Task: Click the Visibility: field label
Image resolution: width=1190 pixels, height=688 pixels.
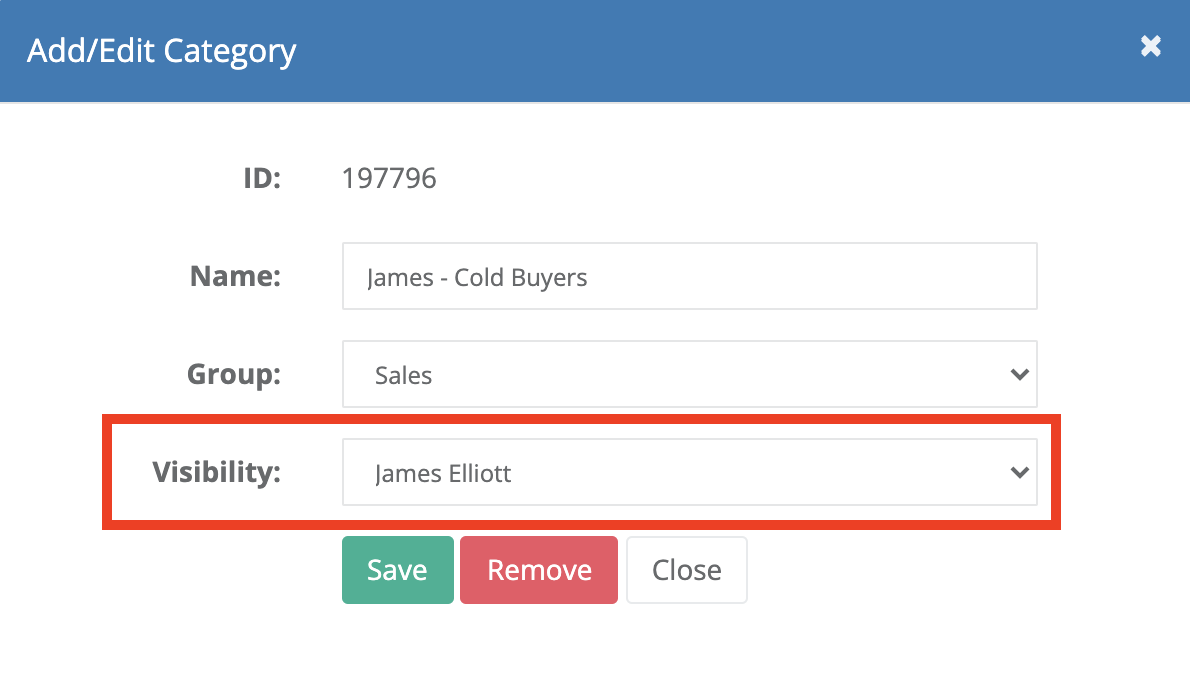Action: (x=217, y=473)
